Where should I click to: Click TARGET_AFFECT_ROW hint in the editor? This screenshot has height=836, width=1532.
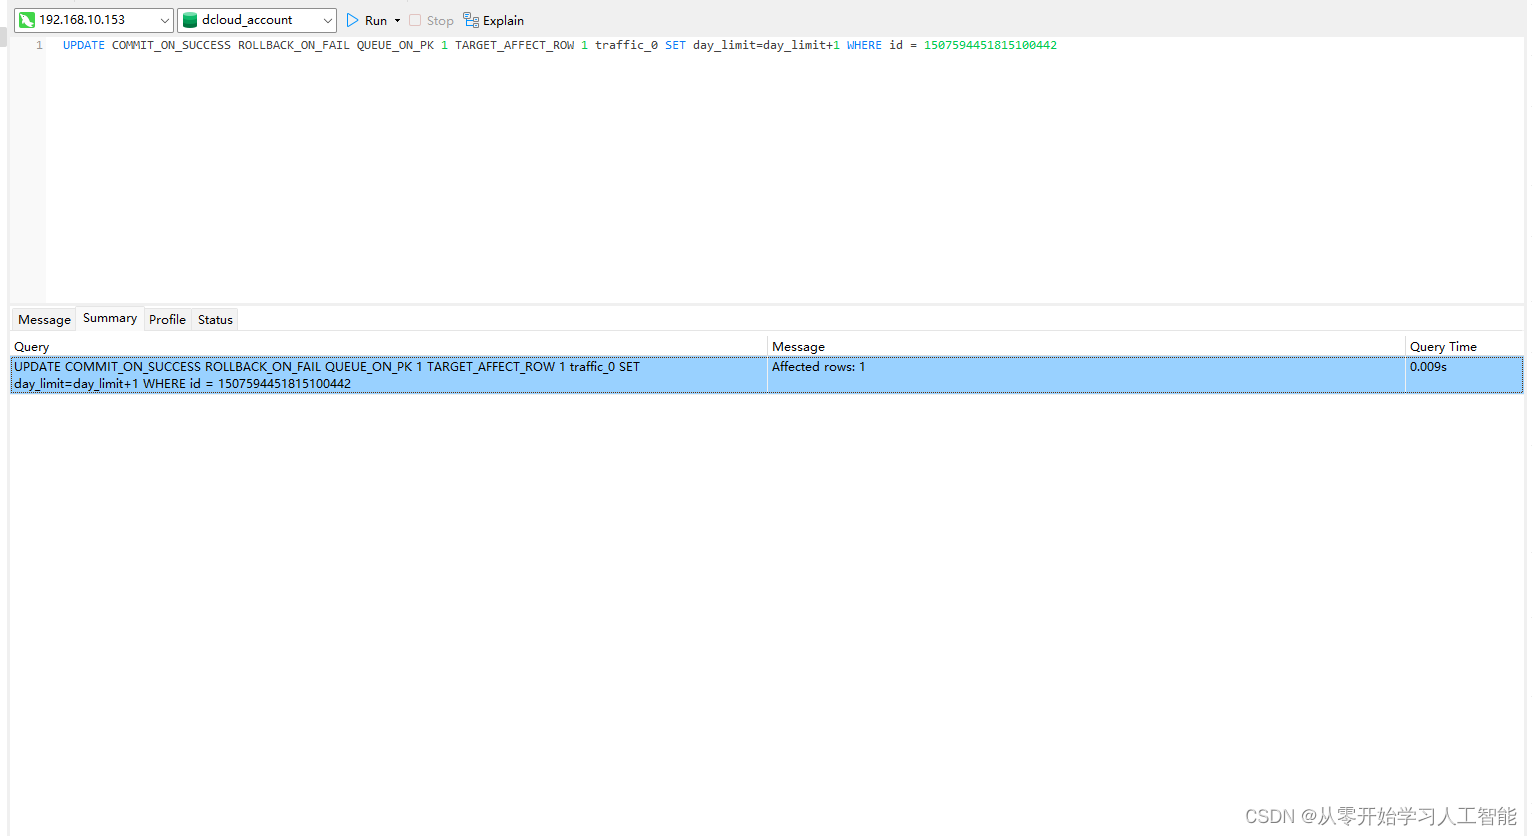point(515,45)
